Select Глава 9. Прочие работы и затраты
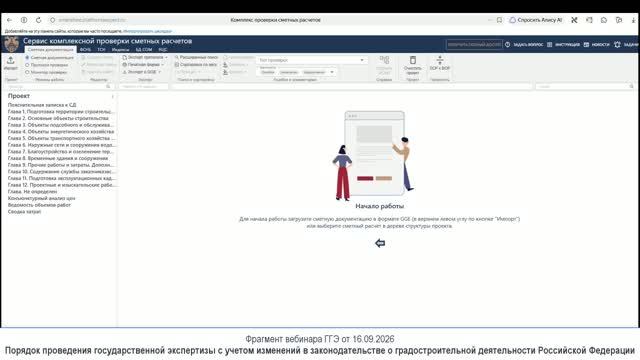The image size is (640, 360). pos(60,165)
